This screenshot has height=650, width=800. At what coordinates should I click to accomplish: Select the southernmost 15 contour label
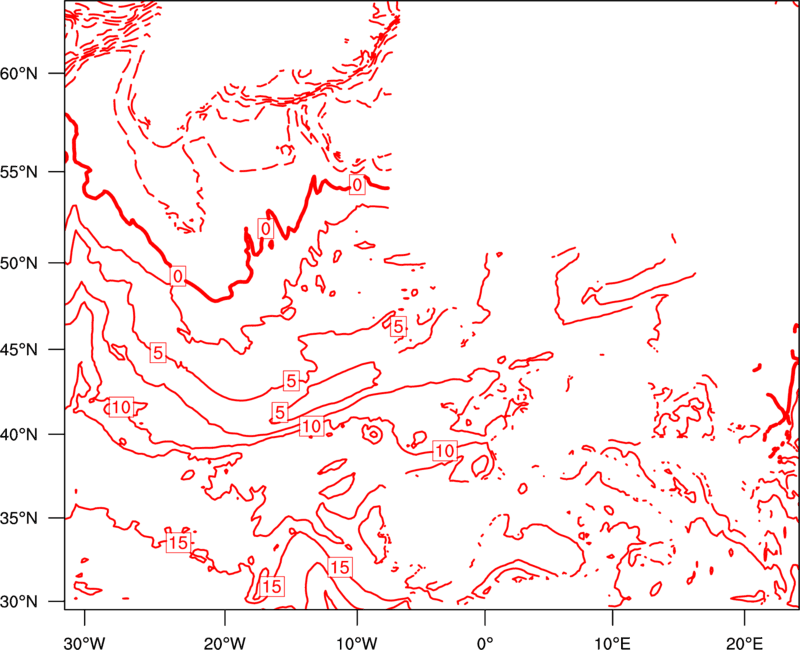271,586
